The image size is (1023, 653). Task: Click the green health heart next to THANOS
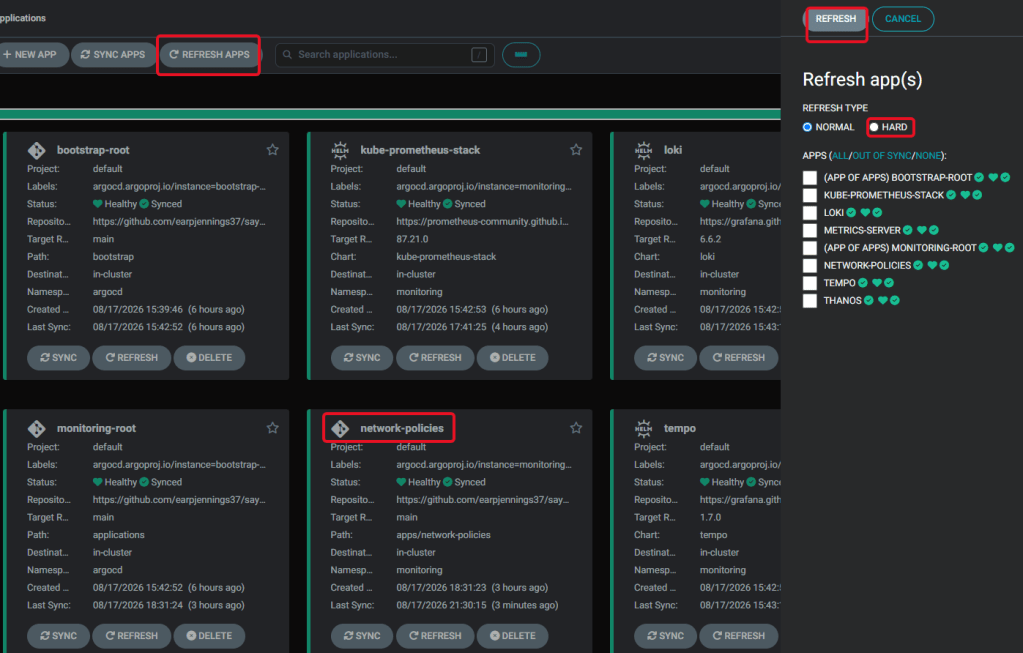pos(883,301)
